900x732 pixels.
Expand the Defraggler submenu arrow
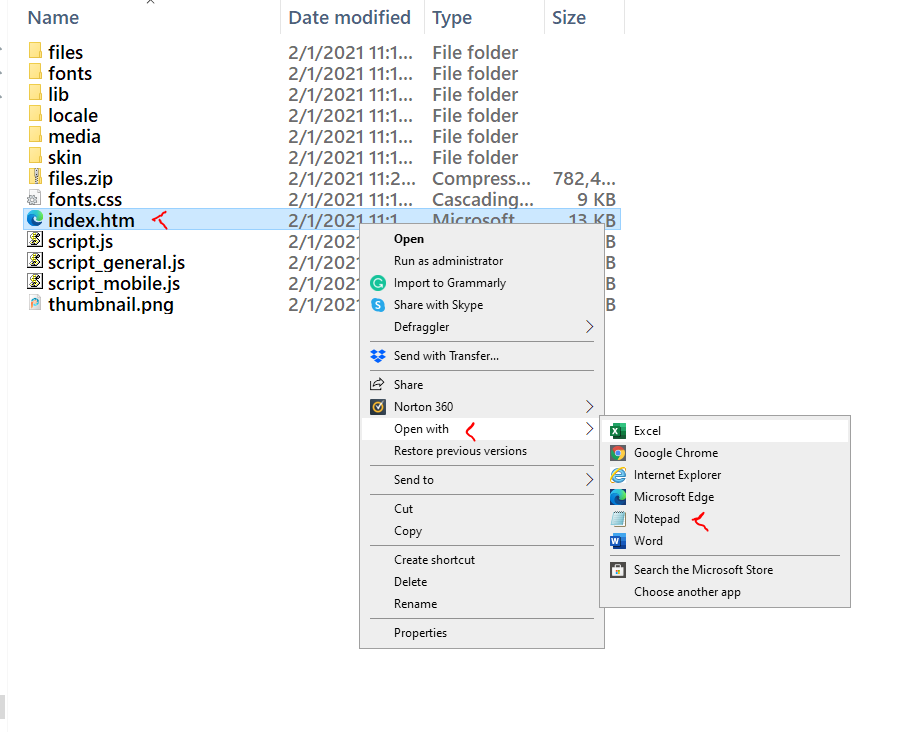pyautogui.click(x=589, y=327)
